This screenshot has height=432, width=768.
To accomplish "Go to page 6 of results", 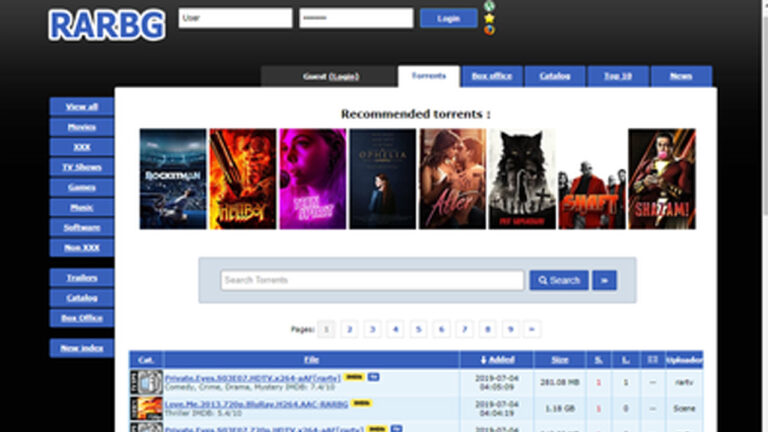I will 441,329.
